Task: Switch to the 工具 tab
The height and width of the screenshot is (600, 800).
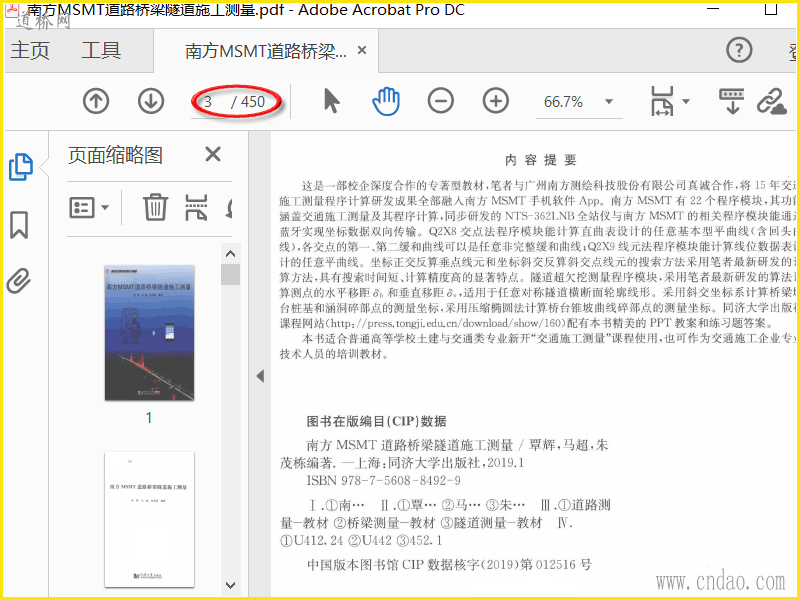Action: [101, 50]
